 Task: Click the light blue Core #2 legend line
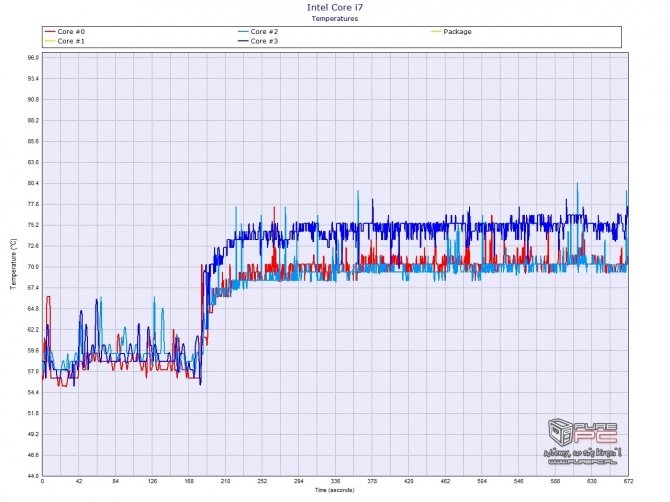(244, 32)
